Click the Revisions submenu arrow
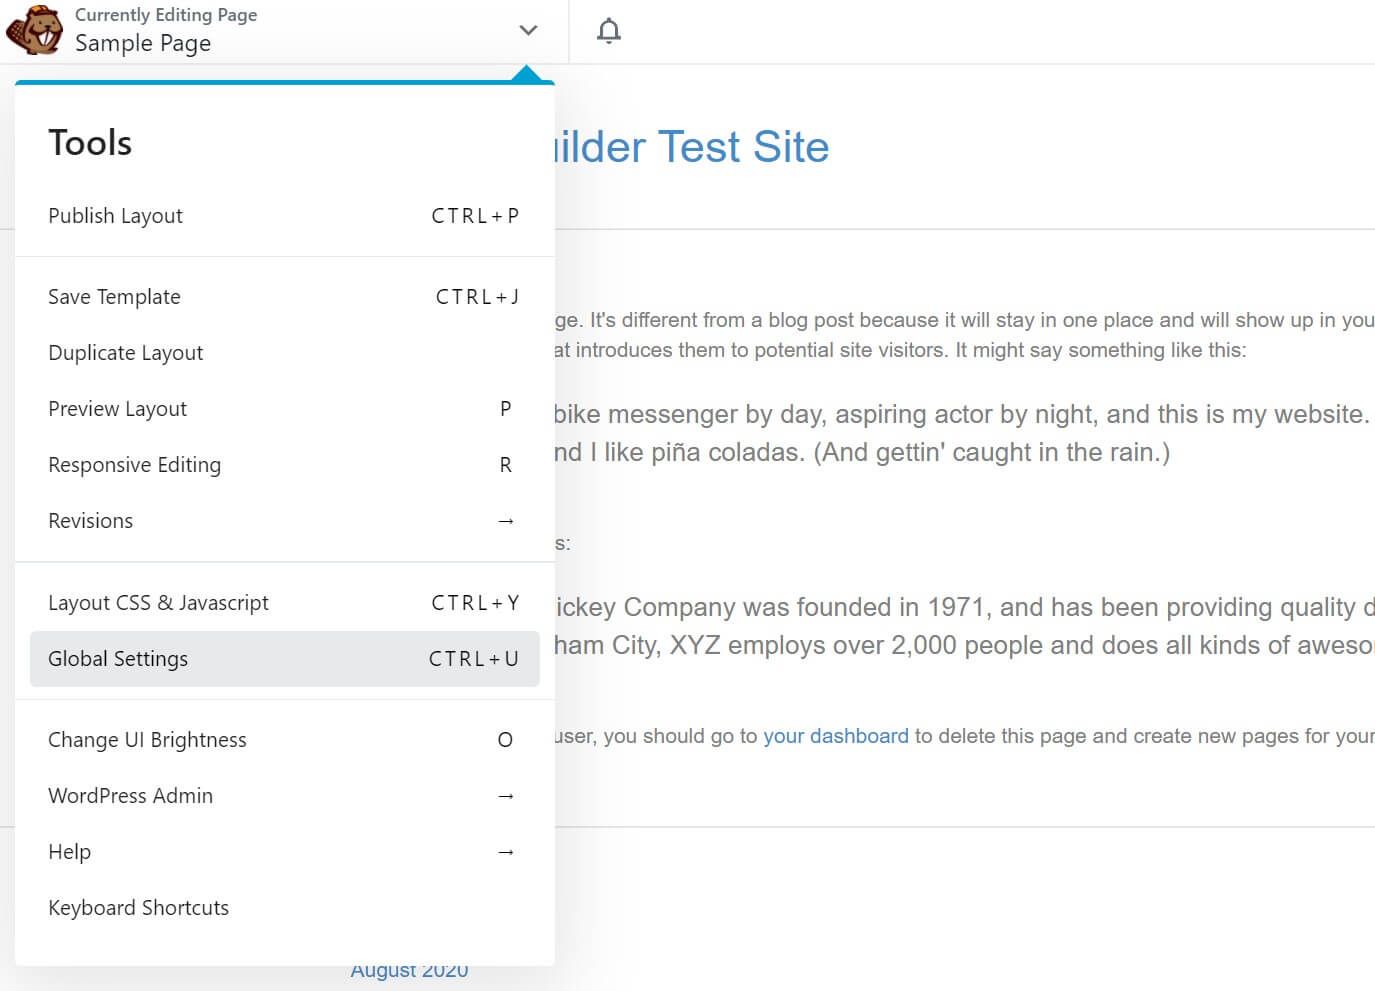This screenshot has height=991, width=1375. click(x=506, y=520)
